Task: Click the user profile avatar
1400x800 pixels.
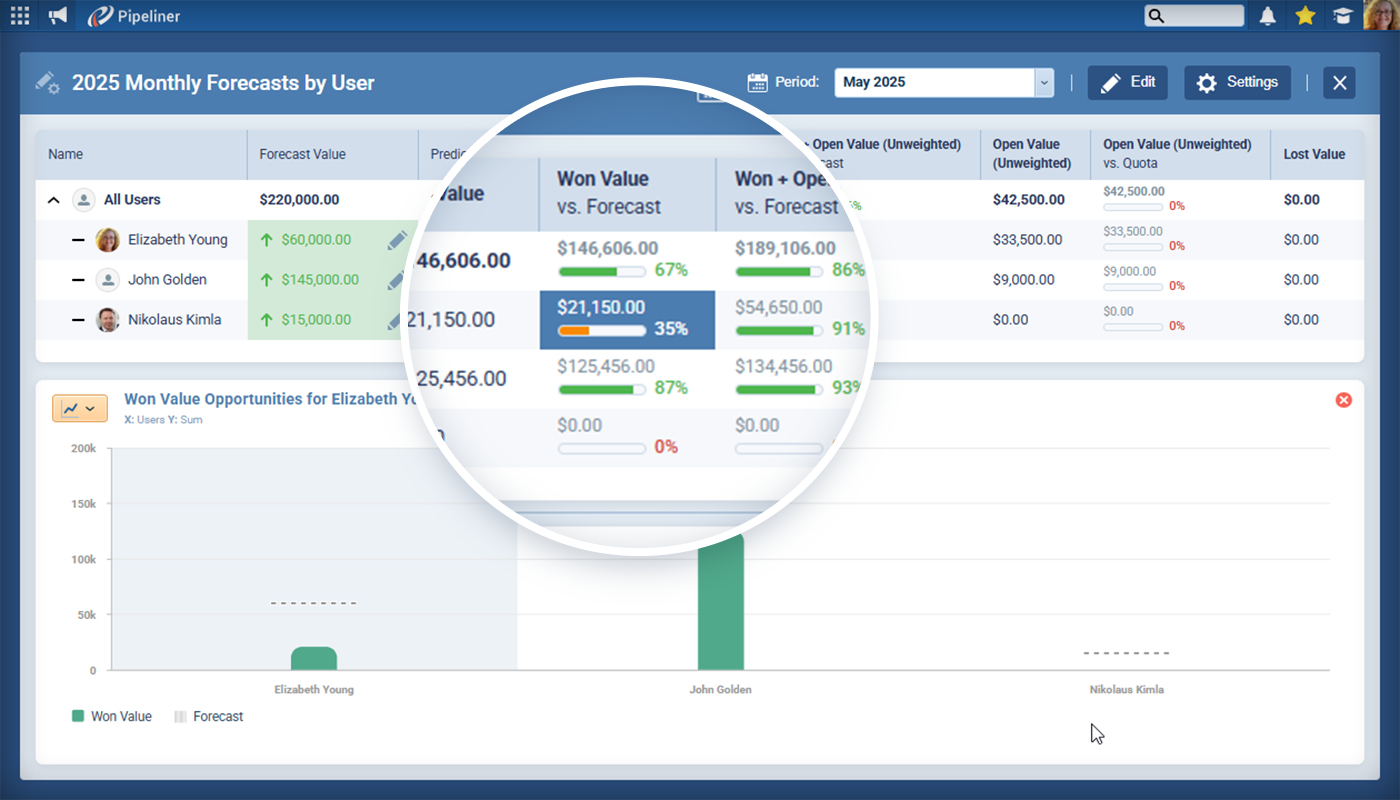Action: pos(1380,16)
